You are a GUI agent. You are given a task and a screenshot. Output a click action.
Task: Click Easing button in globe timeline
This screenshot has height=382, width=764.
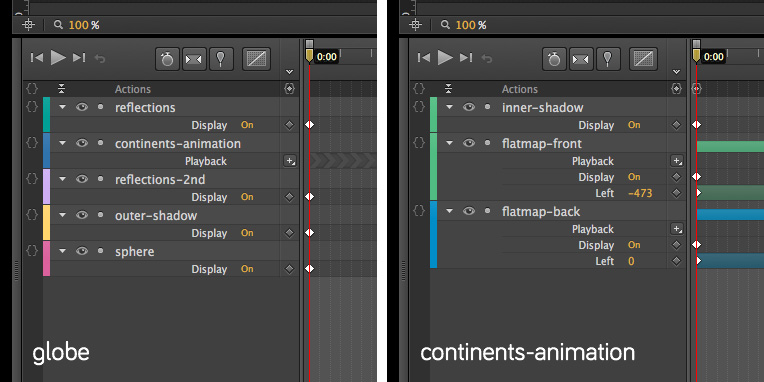[x=256, y=59]
